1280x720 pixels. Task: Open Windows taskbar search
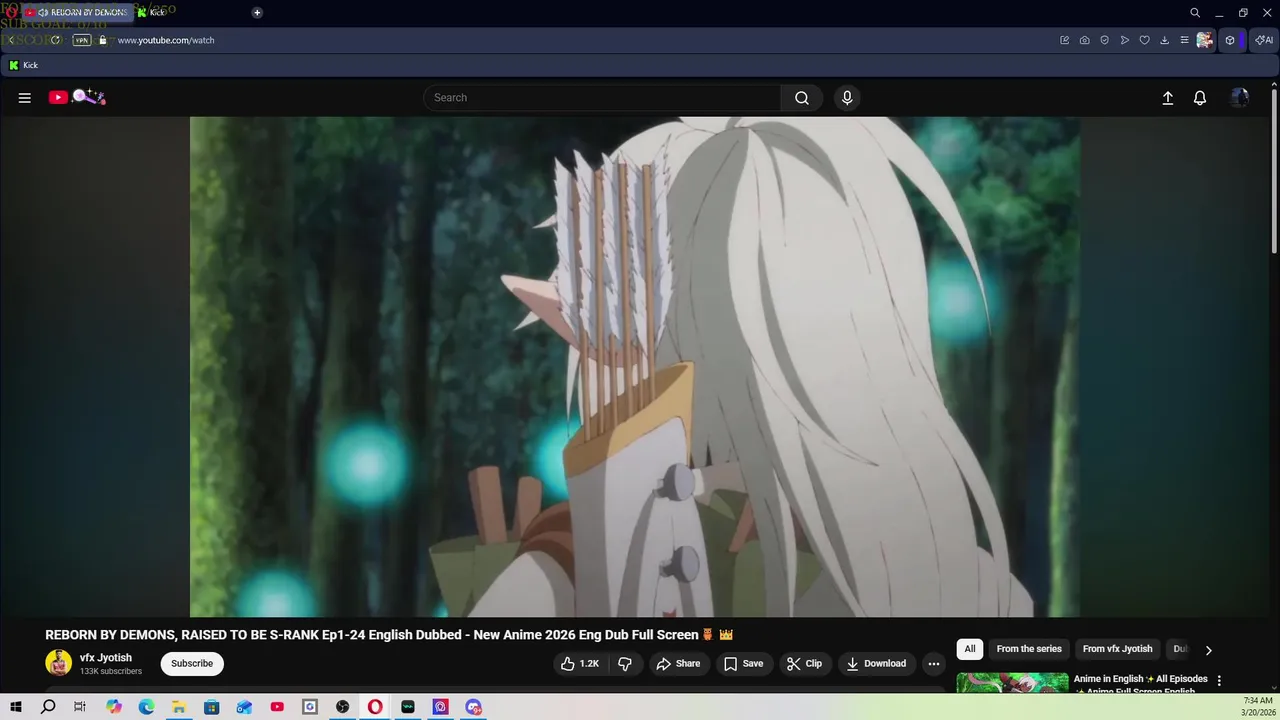pyautogui.click(x=48, y=707)
